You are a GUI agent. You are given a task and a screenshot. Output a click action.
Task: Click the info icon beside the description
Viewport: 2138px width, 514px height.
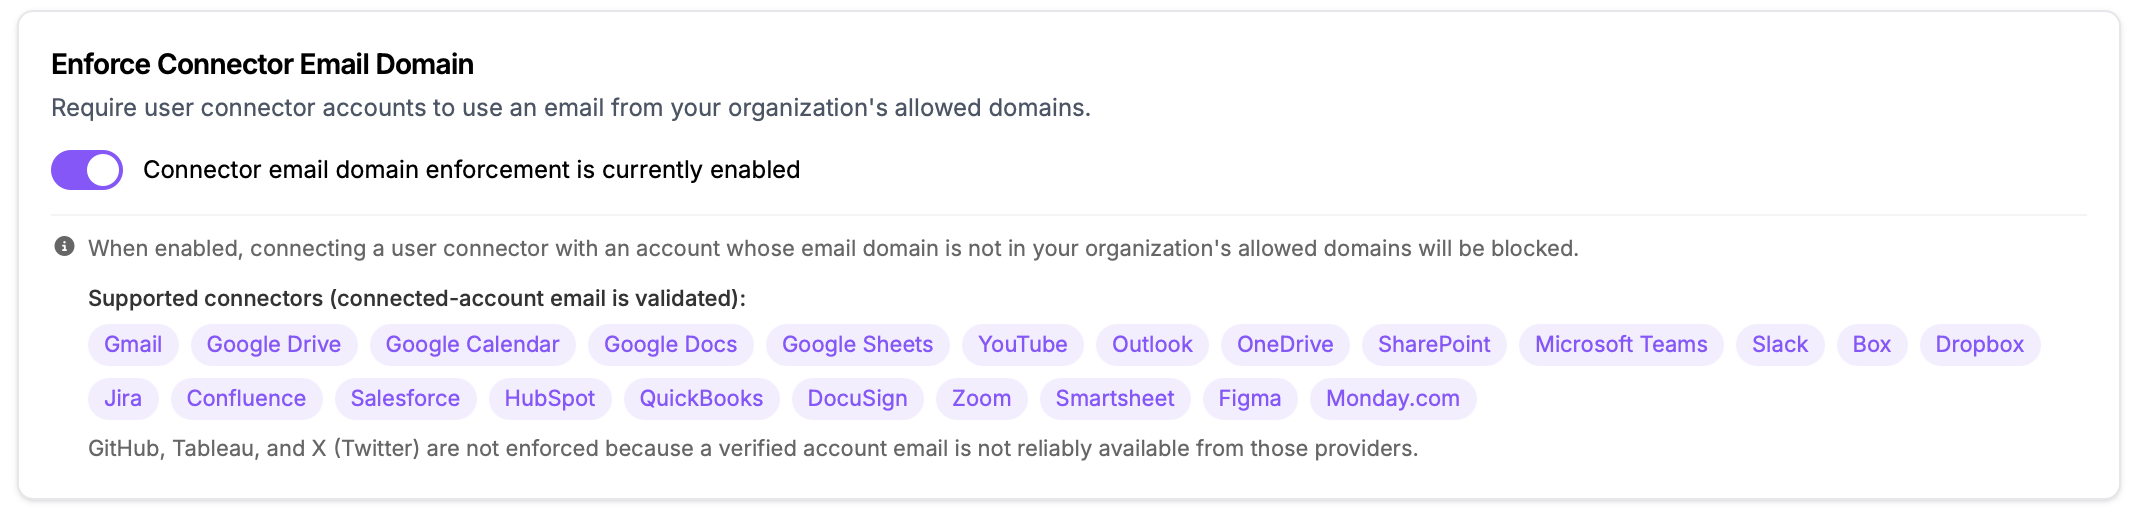point(64,247)
